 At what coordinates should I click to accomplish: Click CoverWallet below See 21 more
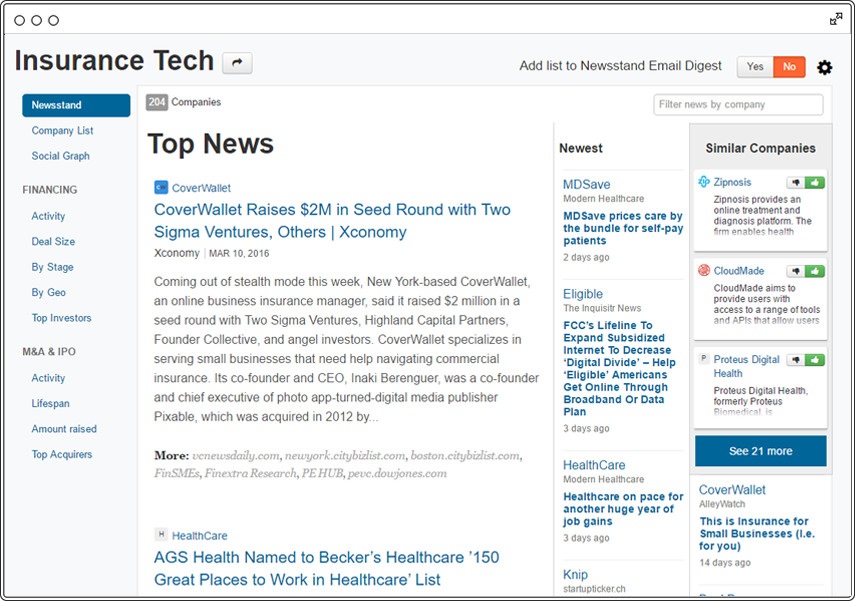point(732,490)
